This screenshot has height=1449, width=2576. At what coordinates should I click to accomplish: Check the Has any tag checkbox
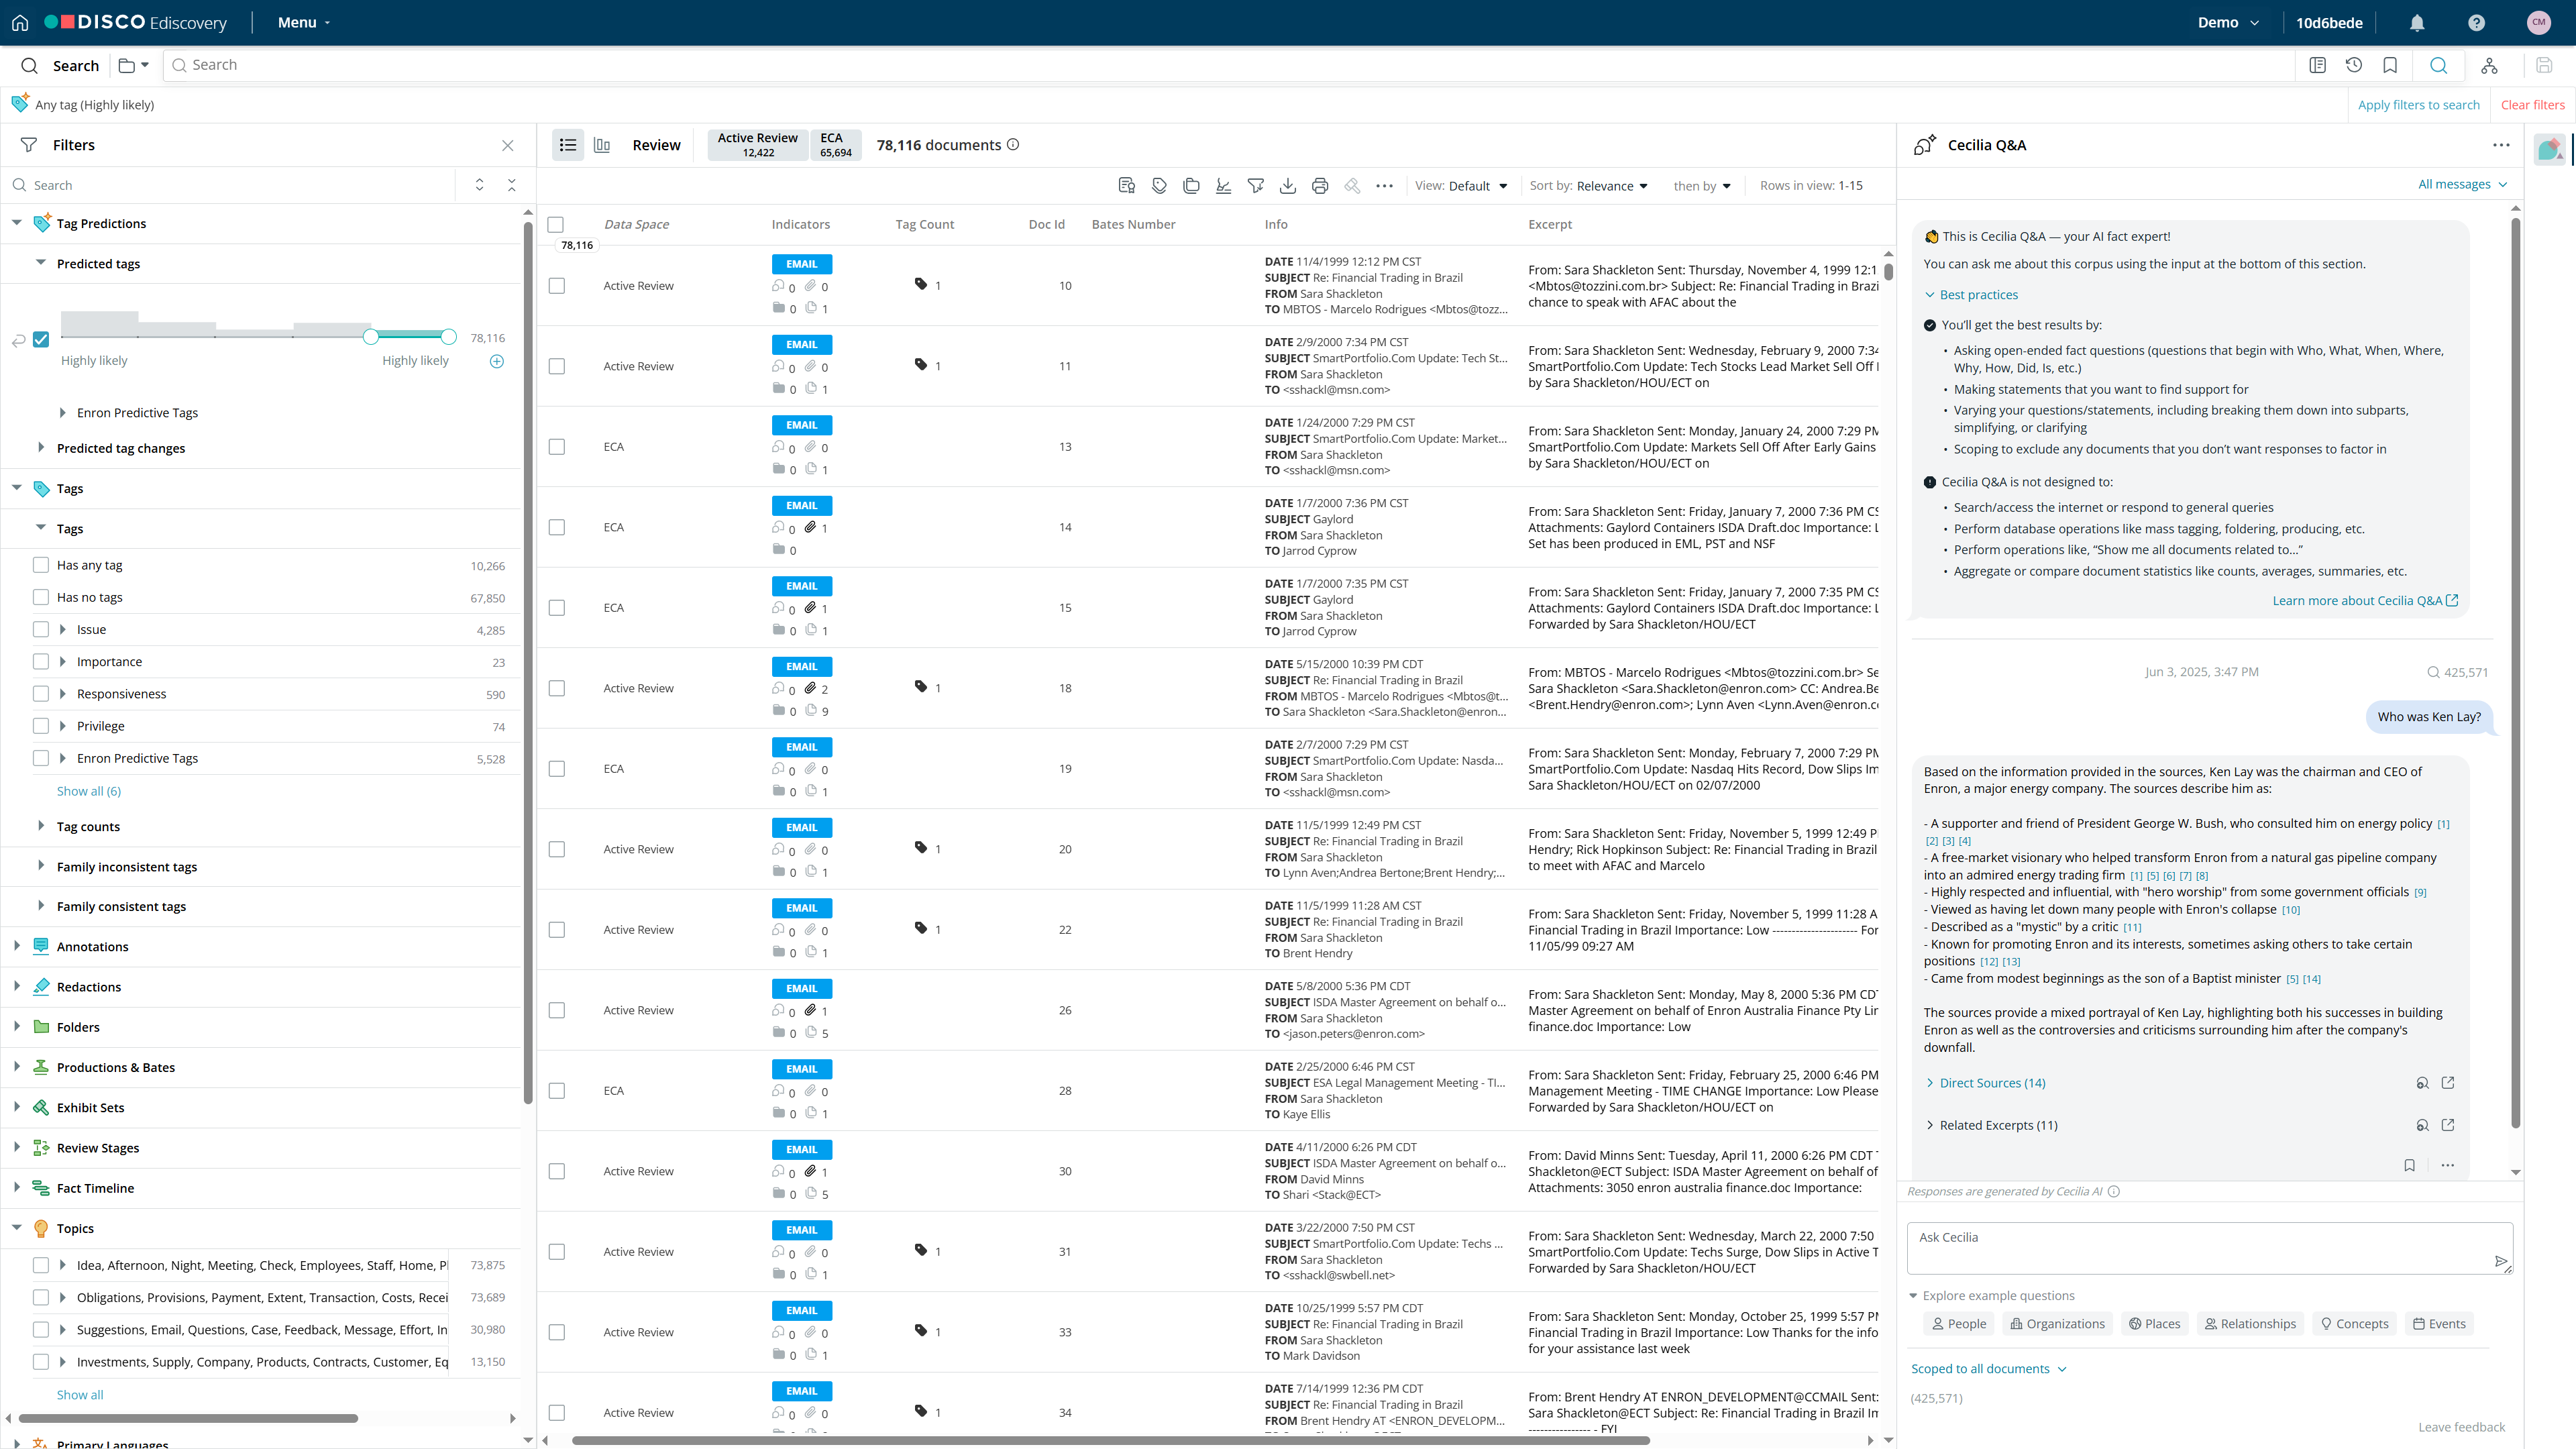[x=41, y=565]
